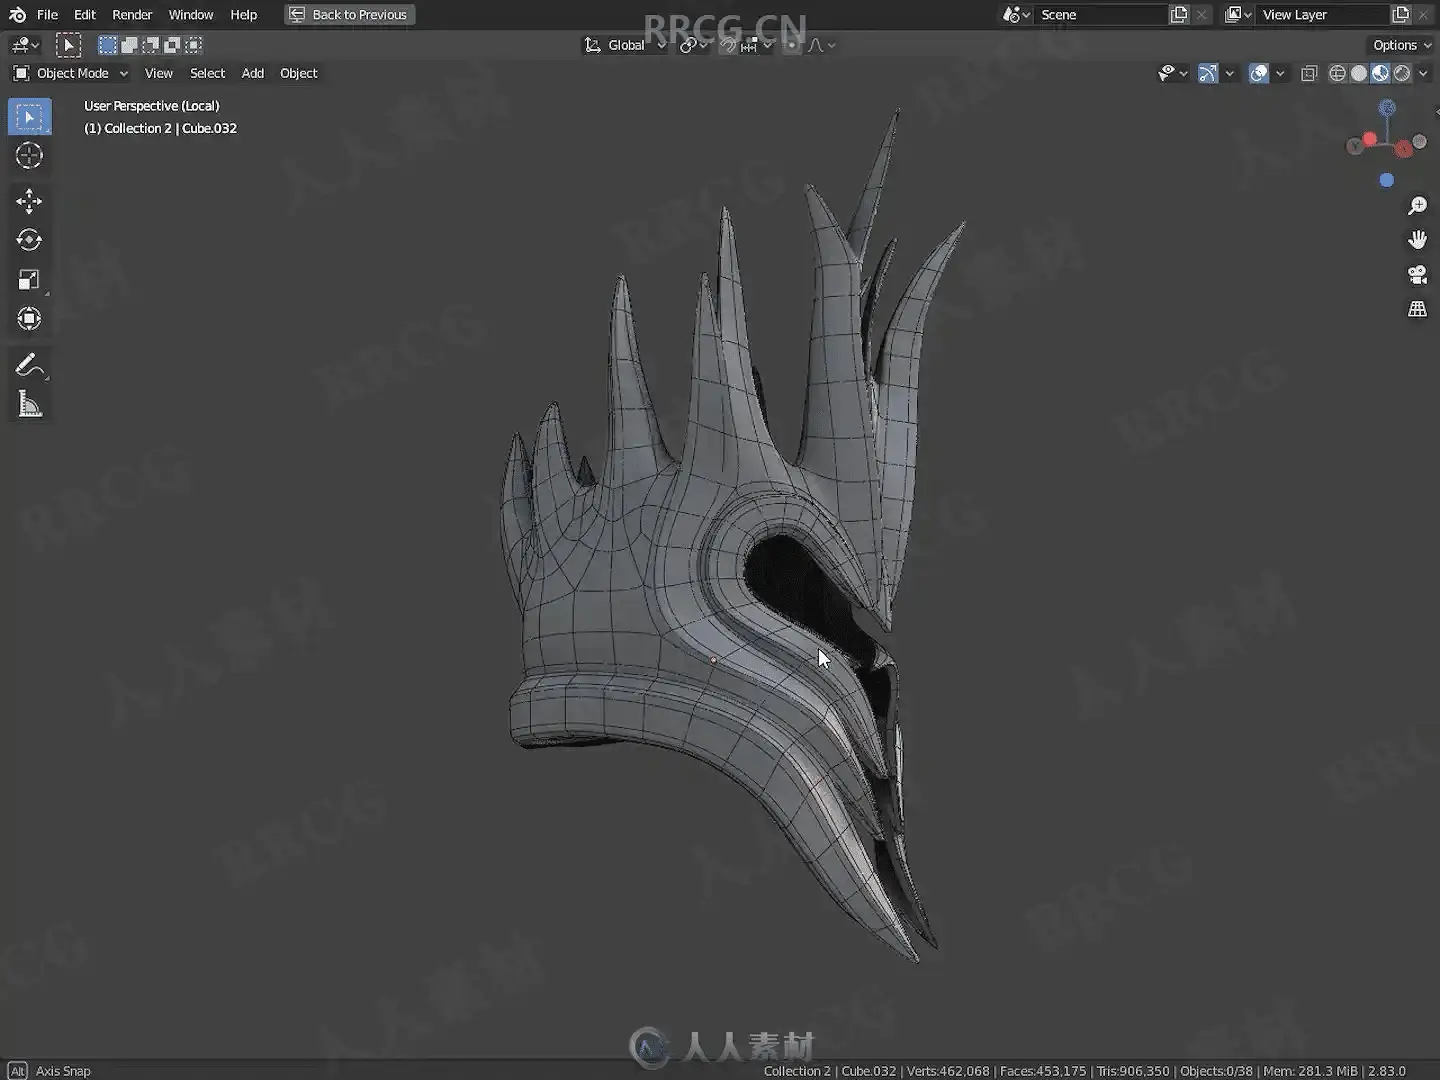Open the viewport Add menu
The height and width of the screenshot is (1080, 1440).
click(x=253, y=73)
